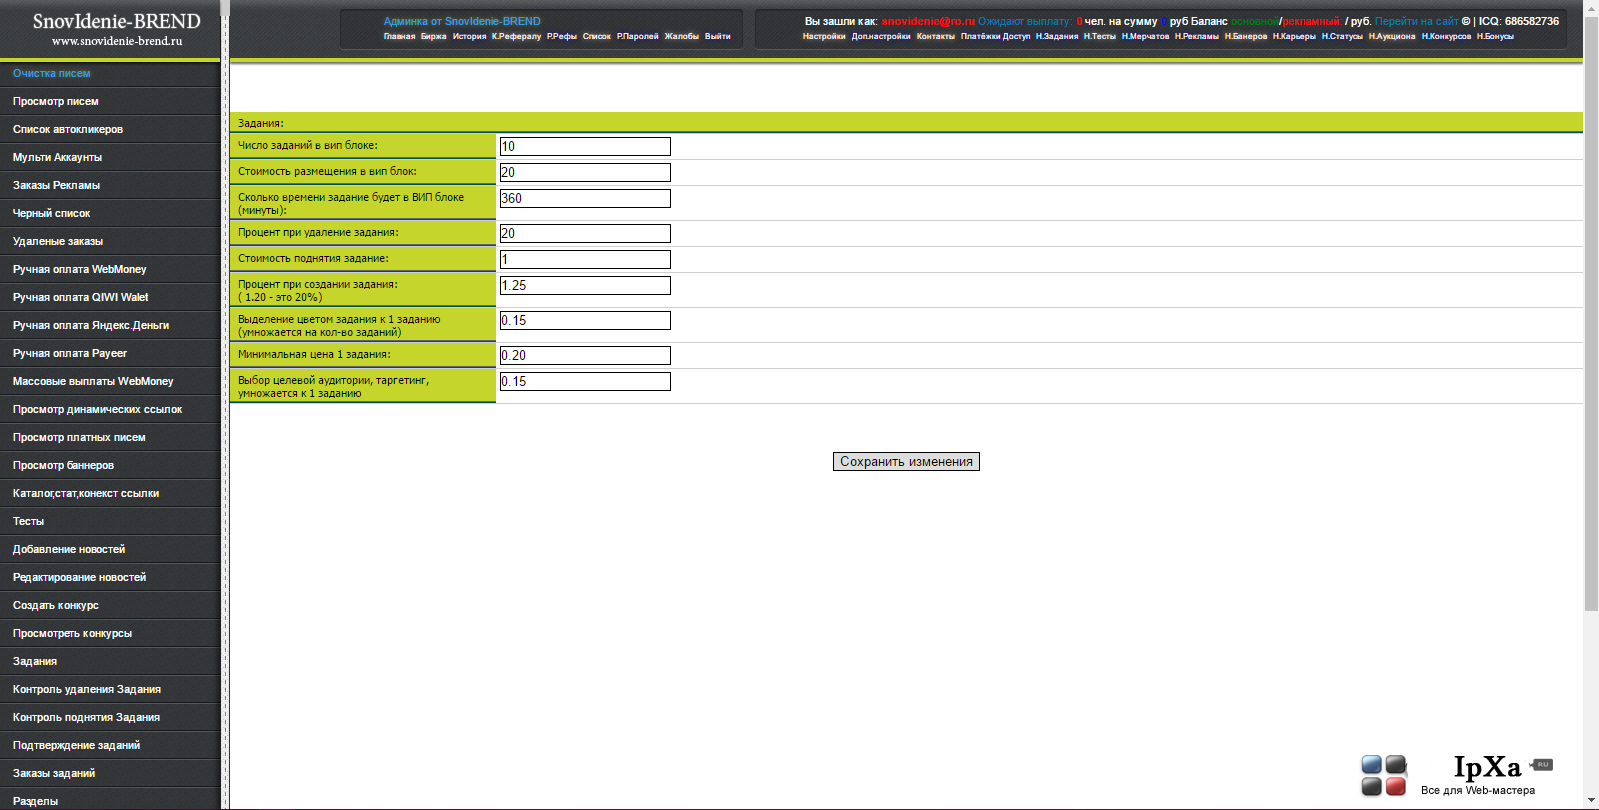Open the Биржа top menu link

tap(434, 37)
